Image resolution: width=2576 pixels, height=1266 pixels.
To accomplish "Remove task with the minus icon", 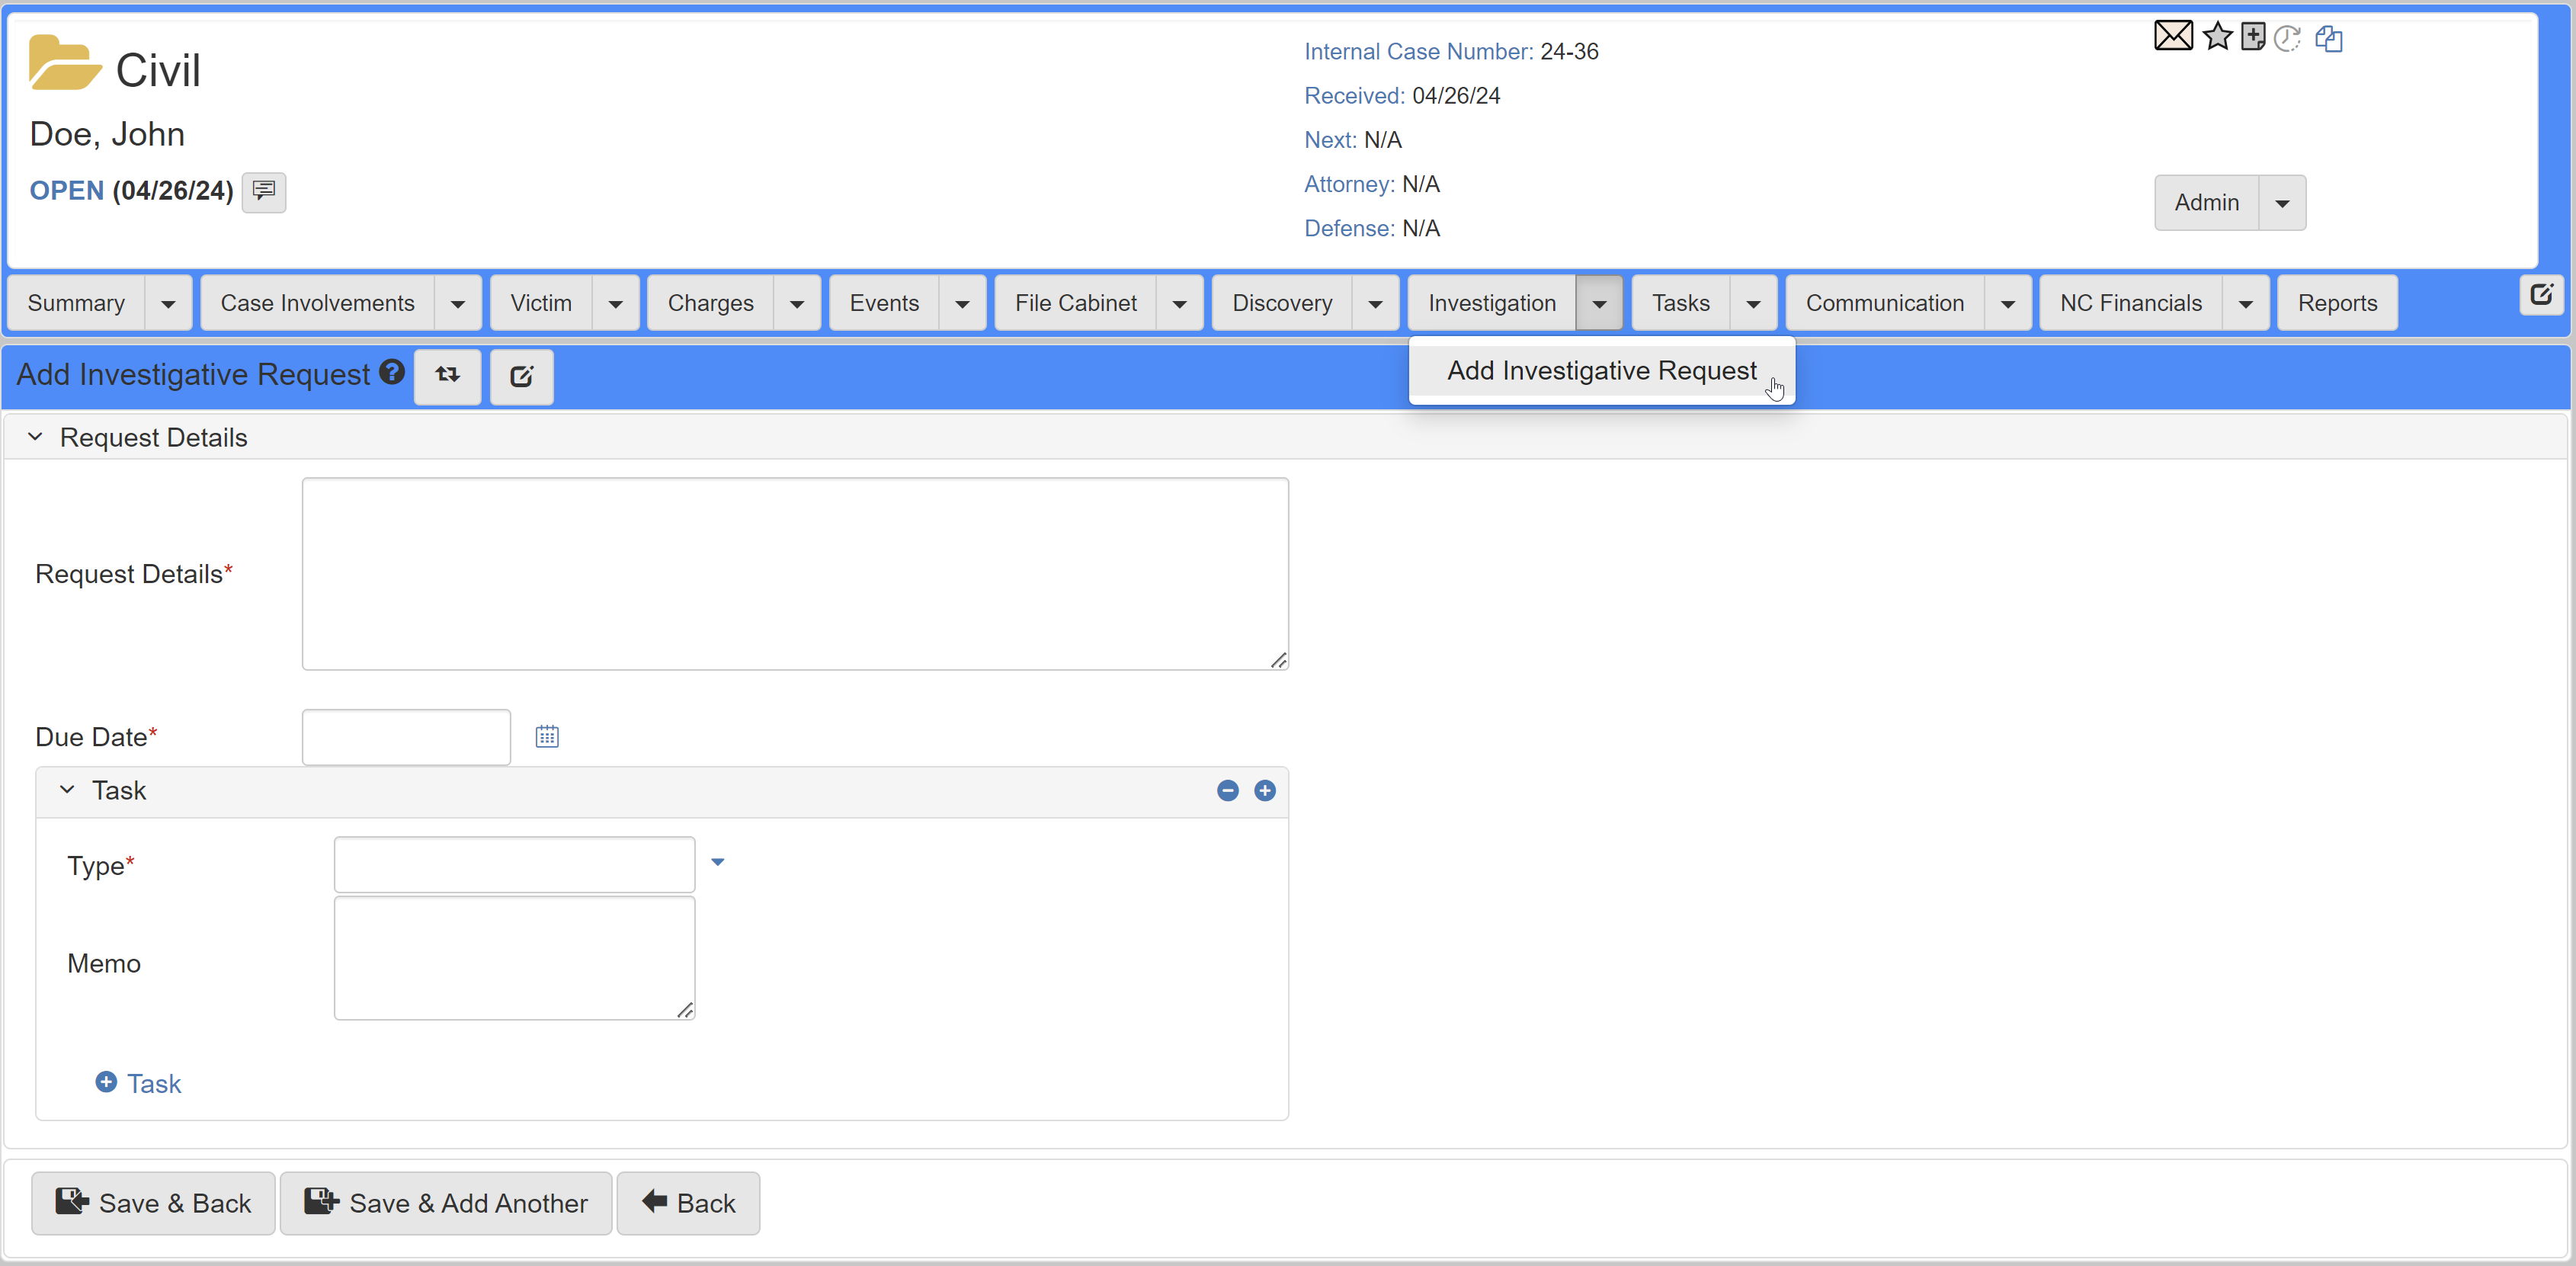I will (1227, 791).
